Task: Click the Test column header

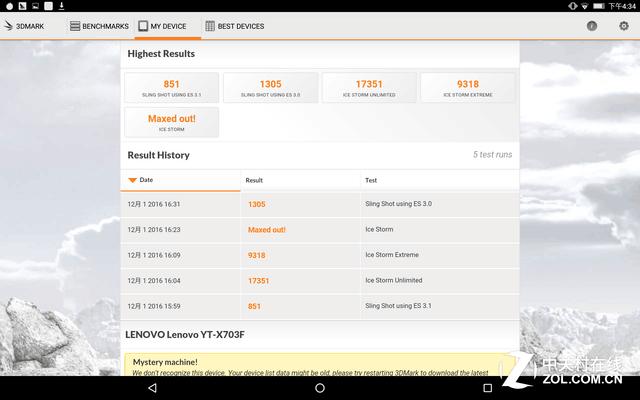Action: (x=371, y=180)
